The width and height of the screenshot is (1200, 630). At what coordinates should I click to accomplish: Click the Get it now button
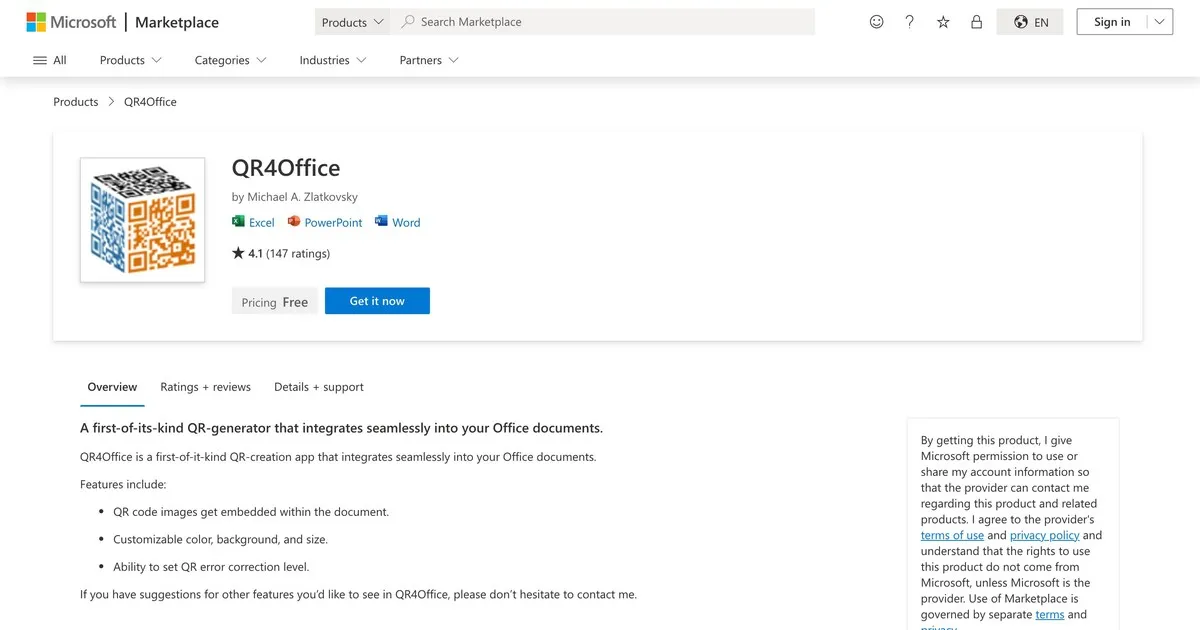pyautogui.click(x=377, y=300)
